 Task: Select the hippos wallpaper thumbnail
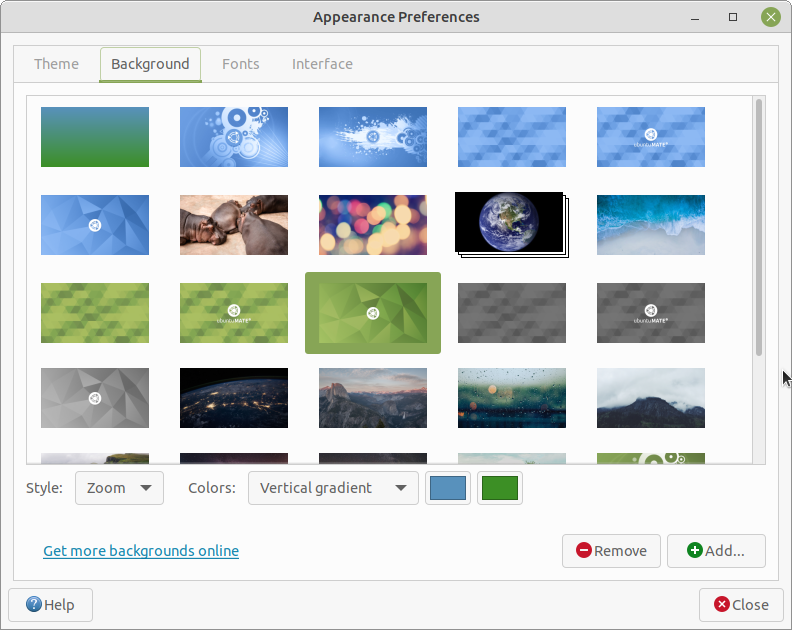click(234, 225)
